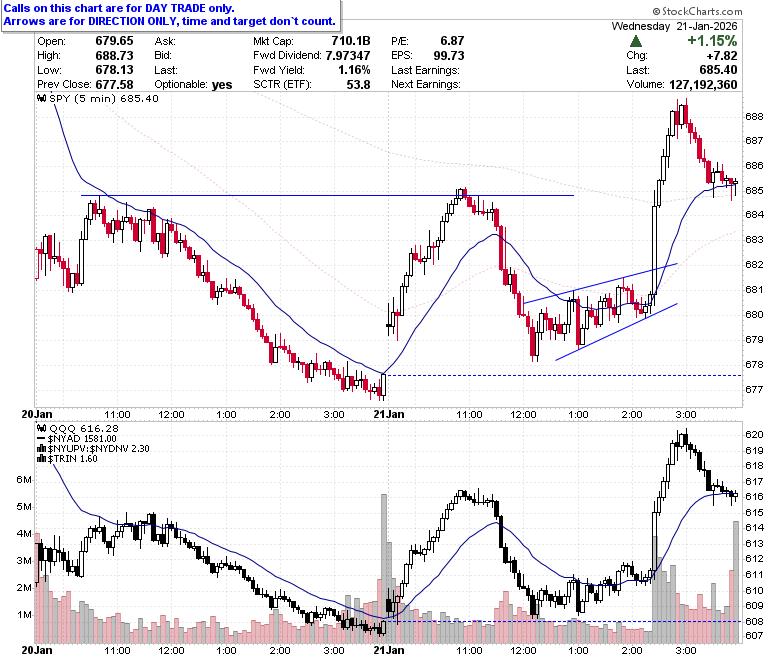Click the candlestick icon beside SPY label
The width and height of the screenshot is (780, 659).
(42, 98)
